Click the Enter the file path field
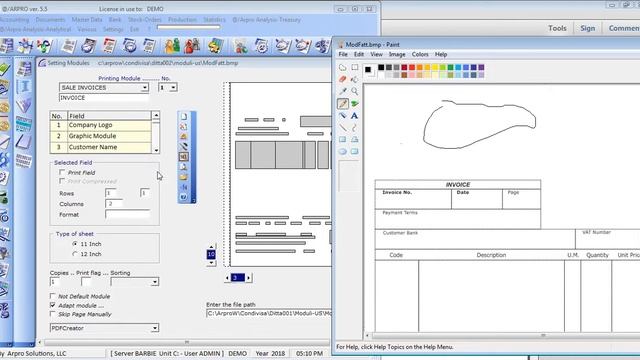 tap(269, 313)
